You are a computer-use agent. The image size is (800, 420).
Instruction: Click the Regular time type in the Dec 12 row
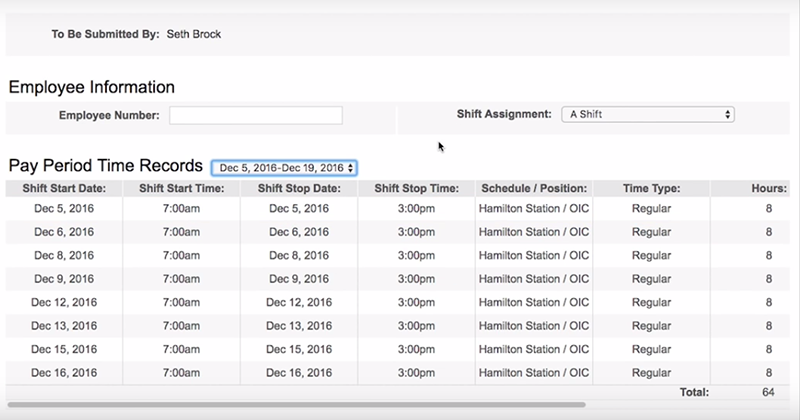tap(651, 302)
